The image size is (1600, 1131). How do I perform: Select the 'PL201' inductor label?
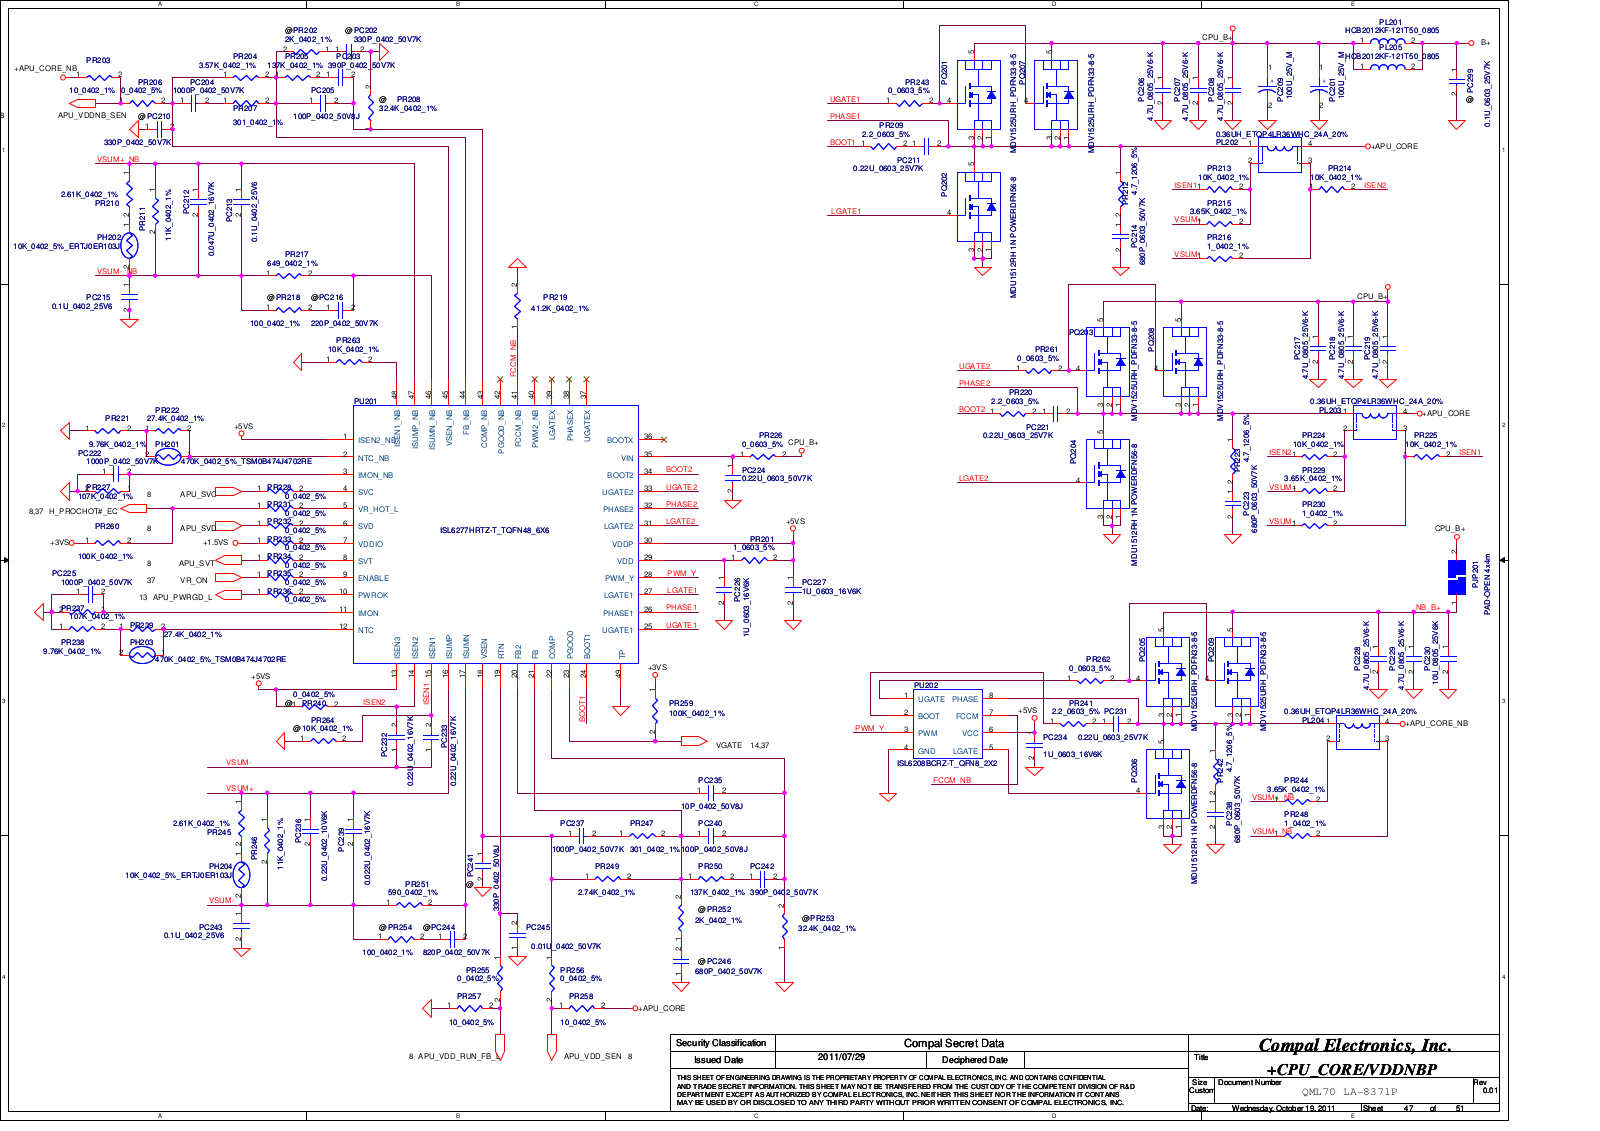click(1390, 22)
